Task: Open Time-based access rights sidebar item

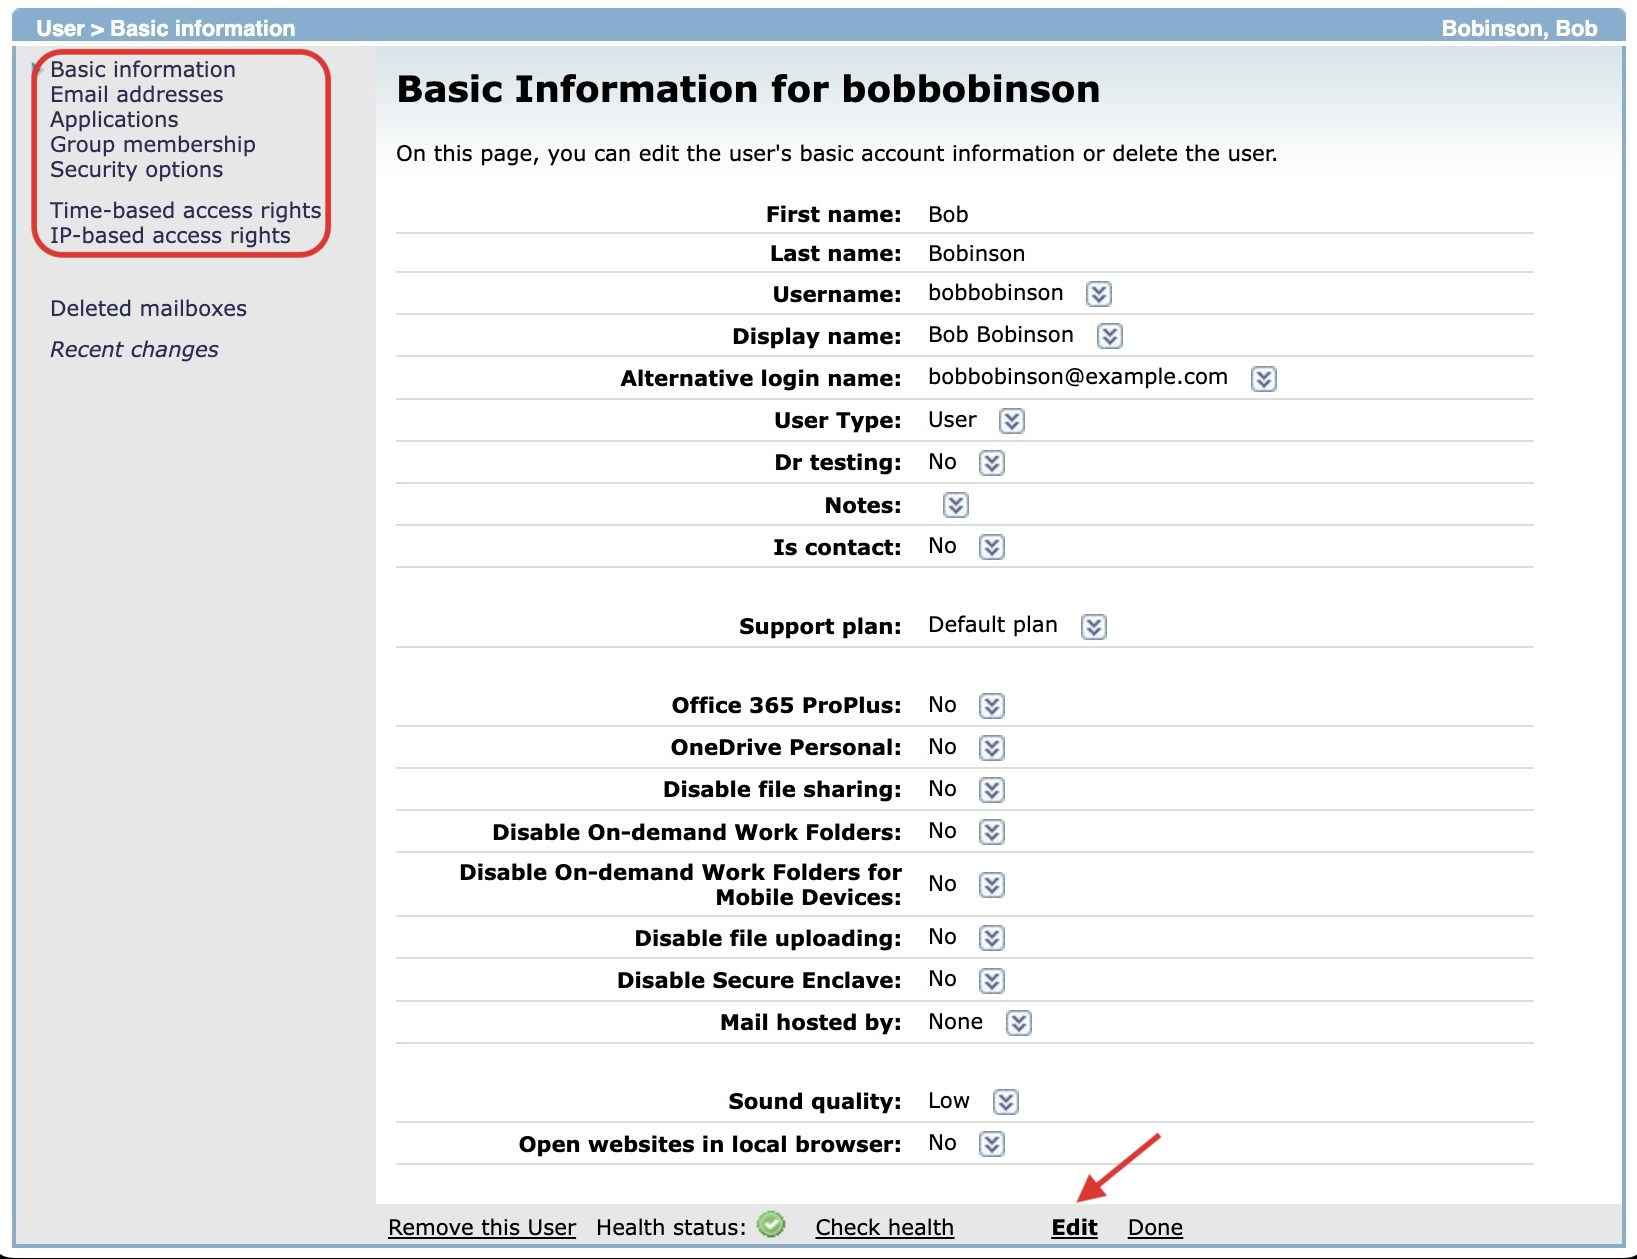Action: 186,210
